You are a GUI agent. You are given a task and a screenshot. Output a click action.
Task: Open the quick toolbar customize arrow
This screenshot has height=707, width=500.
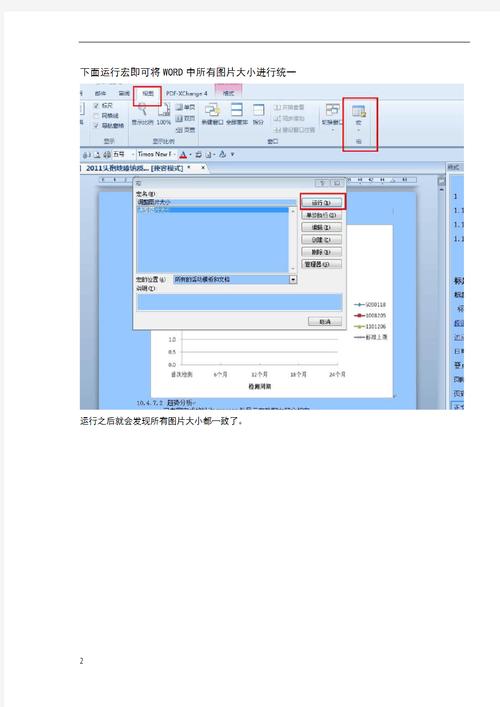233,154
